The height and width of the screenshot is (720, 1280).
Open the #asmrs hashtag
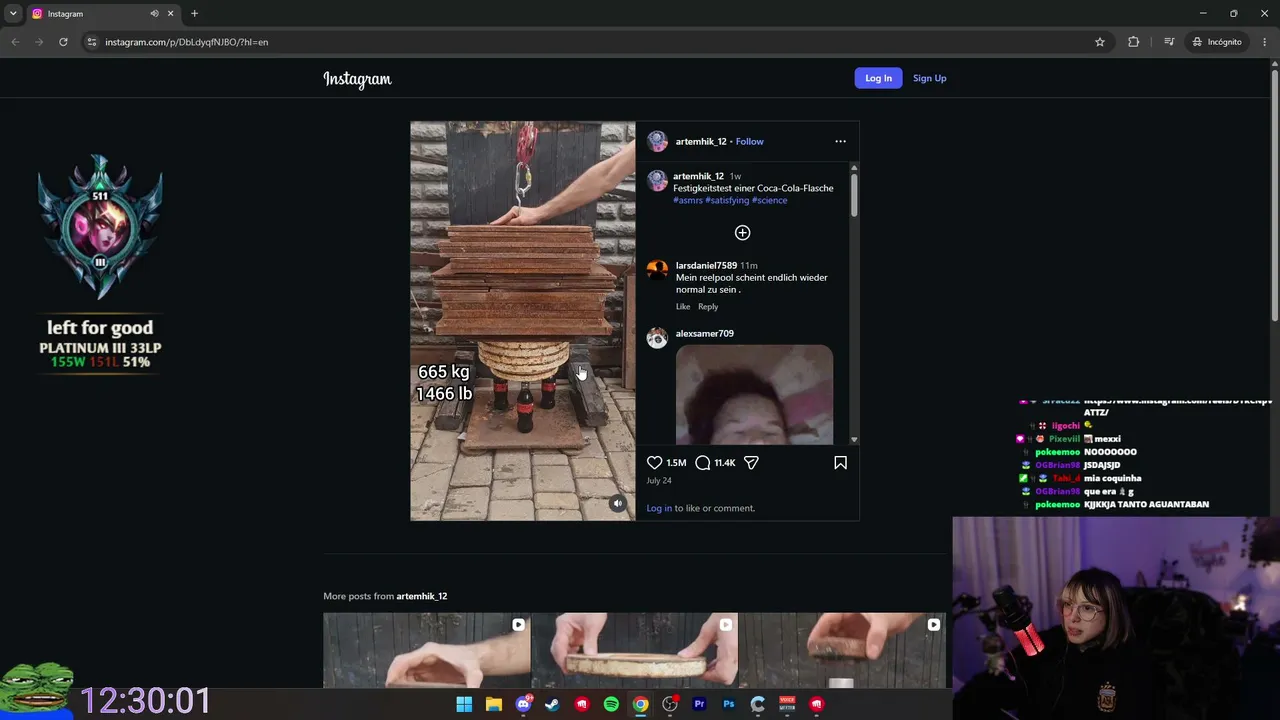pos(688,200)
